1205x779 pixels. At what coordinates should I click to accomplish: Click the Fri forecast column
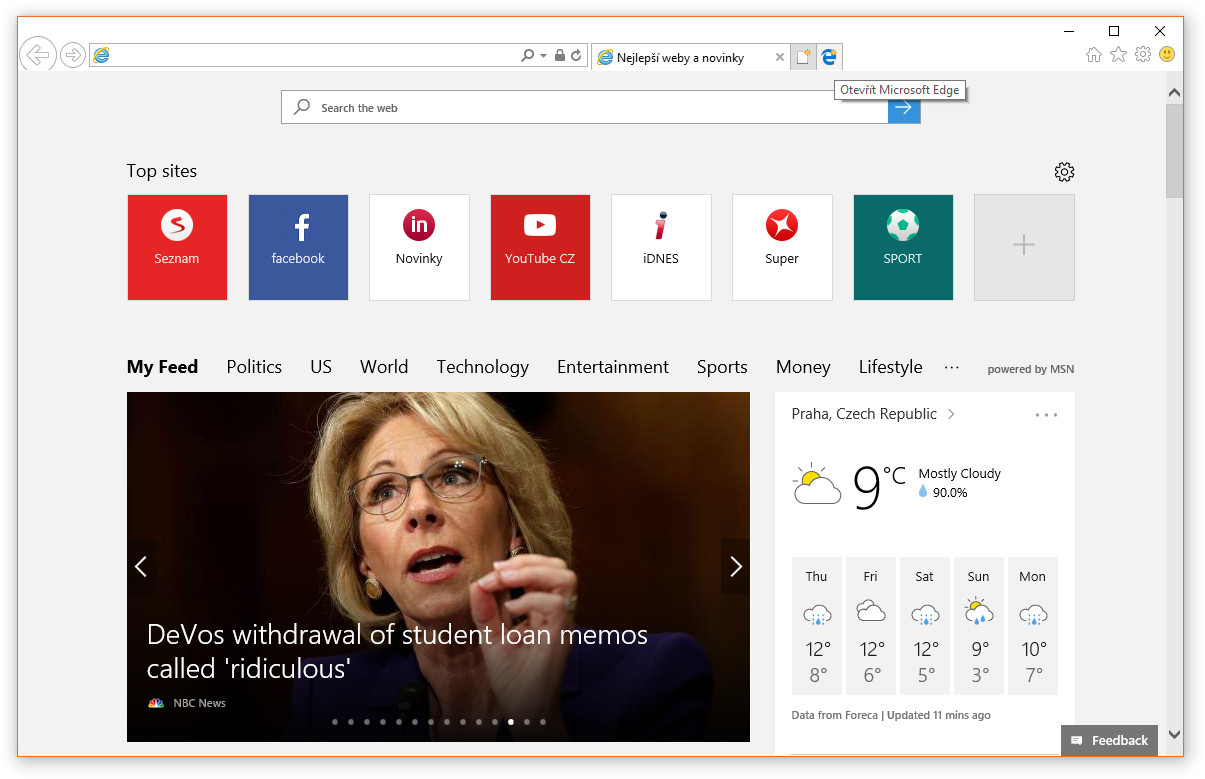pos(871,626)
